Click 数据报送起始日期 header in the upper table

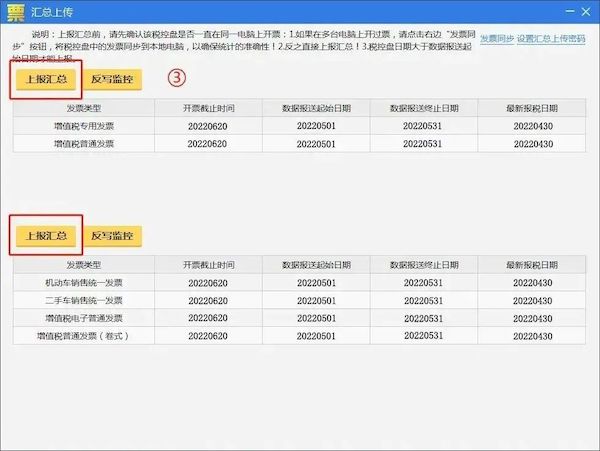(316, 108)
